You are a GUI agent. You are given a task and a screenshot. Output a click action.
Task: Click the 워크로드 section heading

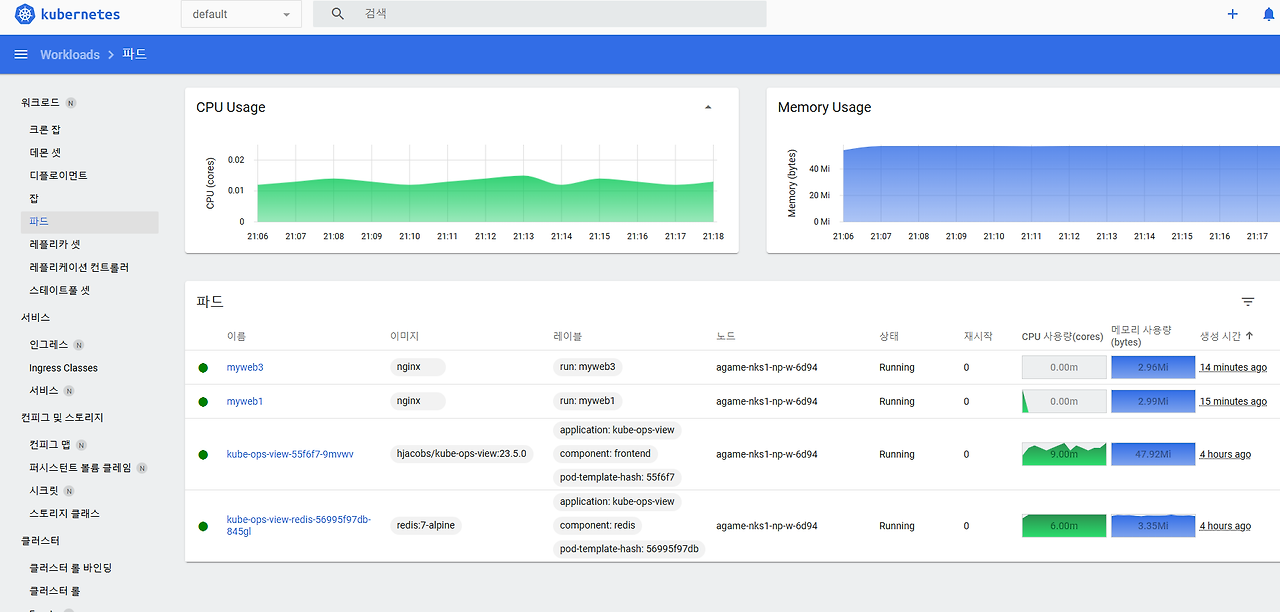pyautogui.click(x=41, y=103)
